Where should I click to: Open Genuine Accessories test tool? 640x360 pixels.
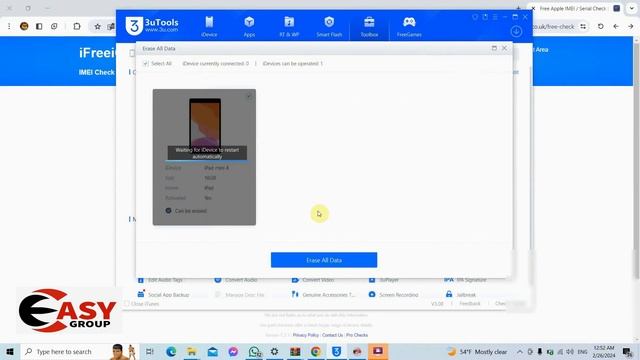(323, 294)
